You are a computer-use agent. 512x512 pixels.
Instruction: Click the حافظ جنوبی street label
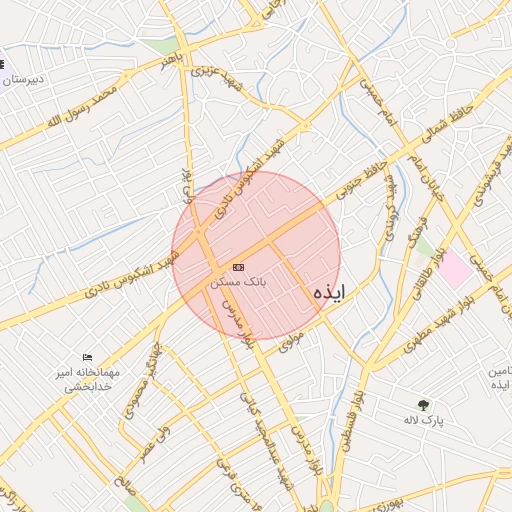click(x=362, y=180)
